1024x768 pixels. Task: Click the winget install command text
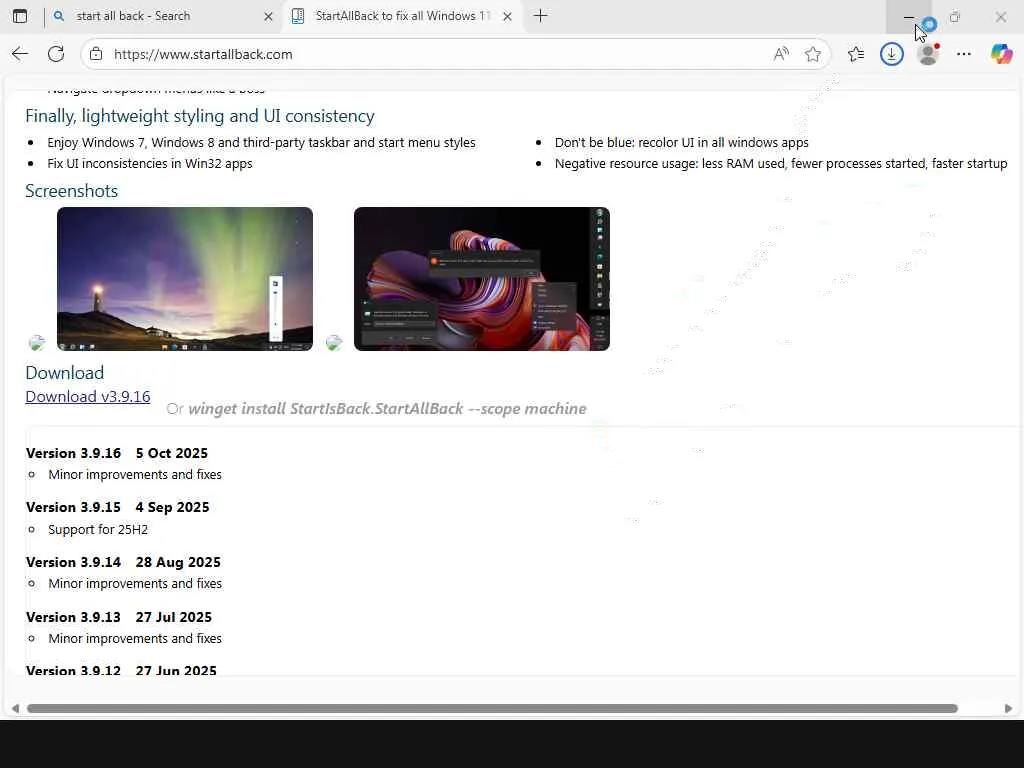click(387, 409)
